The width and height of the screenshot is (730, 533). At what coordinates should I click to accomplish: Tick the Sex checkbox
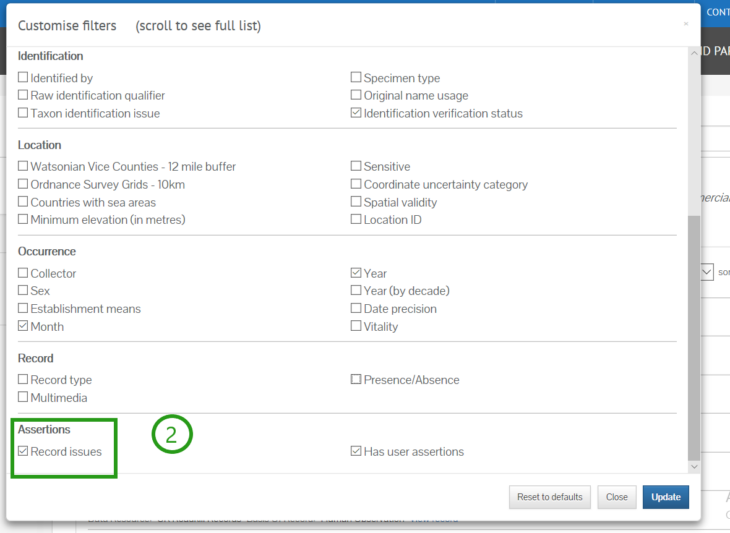[x=23, y=290]
